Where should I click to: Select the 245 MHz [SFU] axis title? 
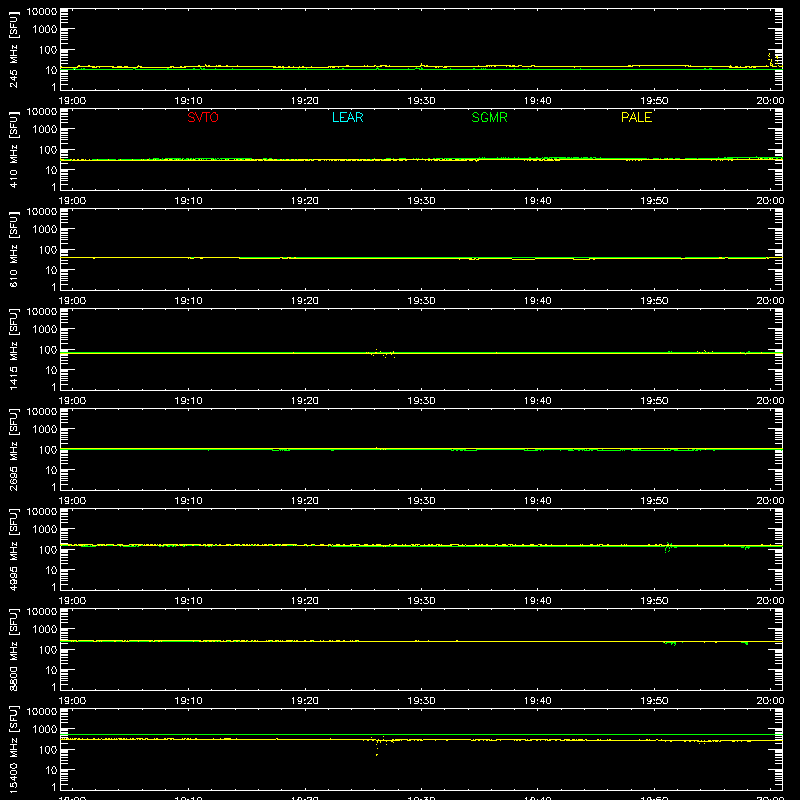14,49
